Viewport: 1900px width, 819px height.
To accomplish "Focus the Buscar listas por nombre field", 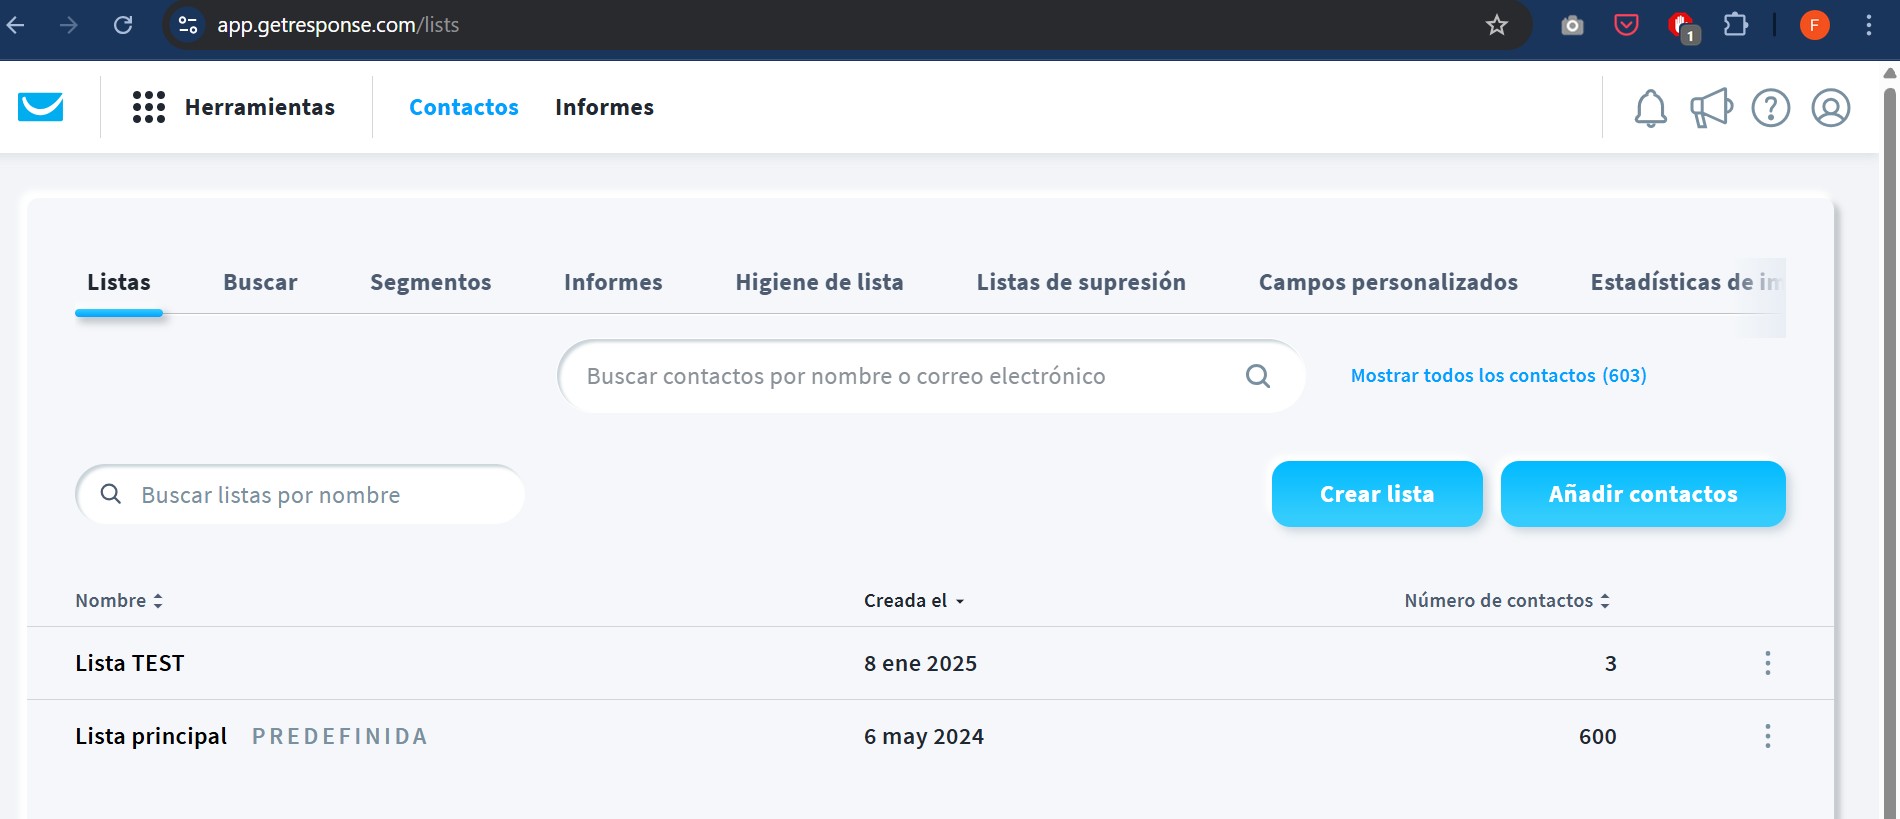I will click(x=320, y=495).
